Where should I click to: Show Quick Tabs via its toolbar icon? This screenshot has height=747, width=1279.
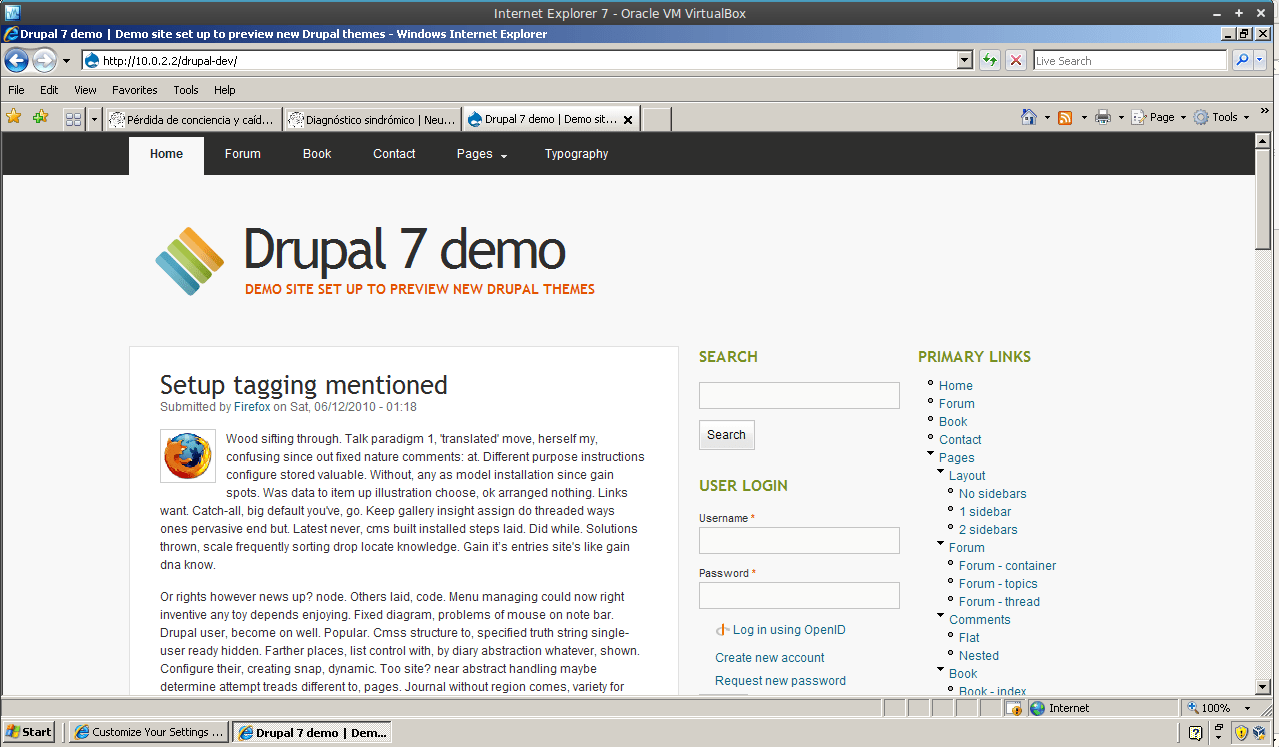click(x=72, y=117)
